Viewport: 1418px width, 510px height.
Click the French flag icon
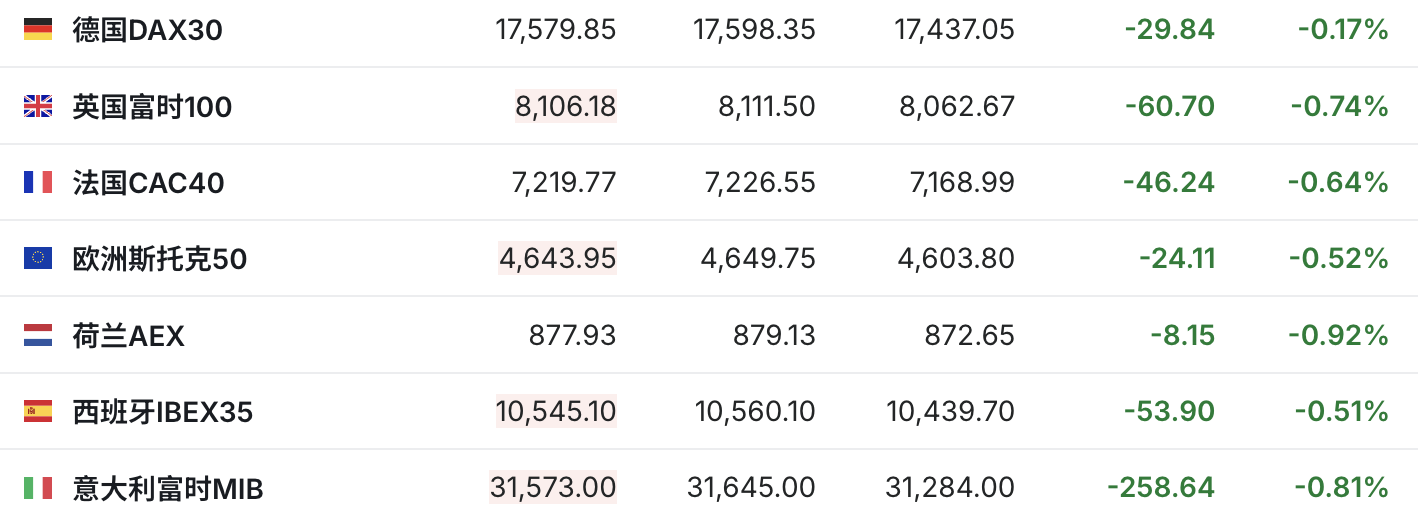coord(38,182)
